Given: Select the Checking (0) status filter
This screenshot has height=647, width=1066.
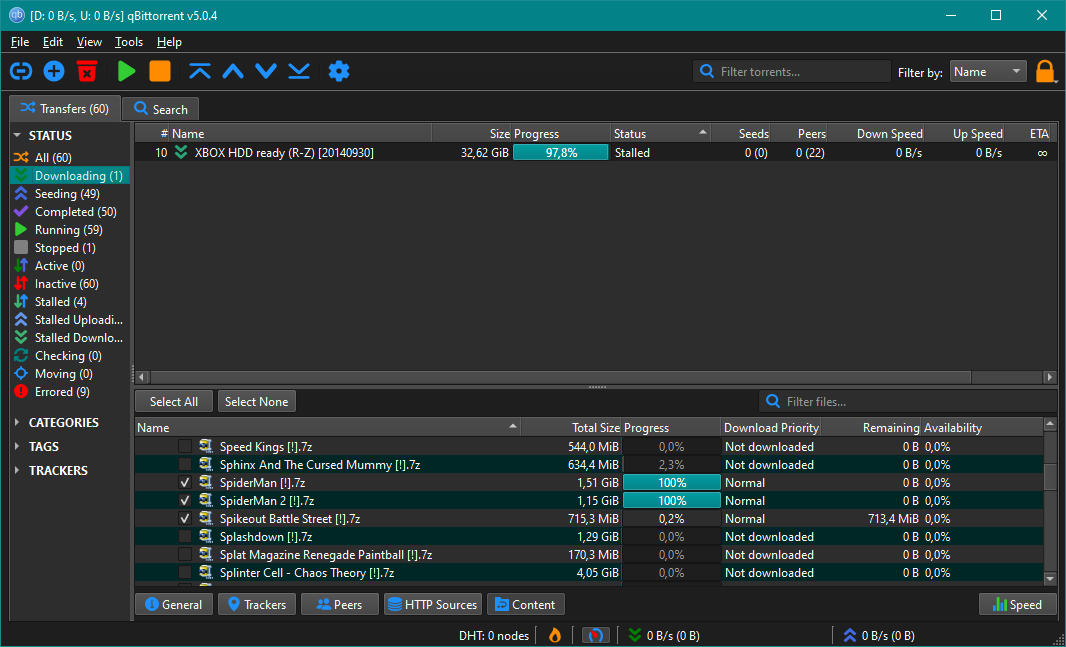Looking at the screenshot, I should pyautogui.click(x=70, y=356).
